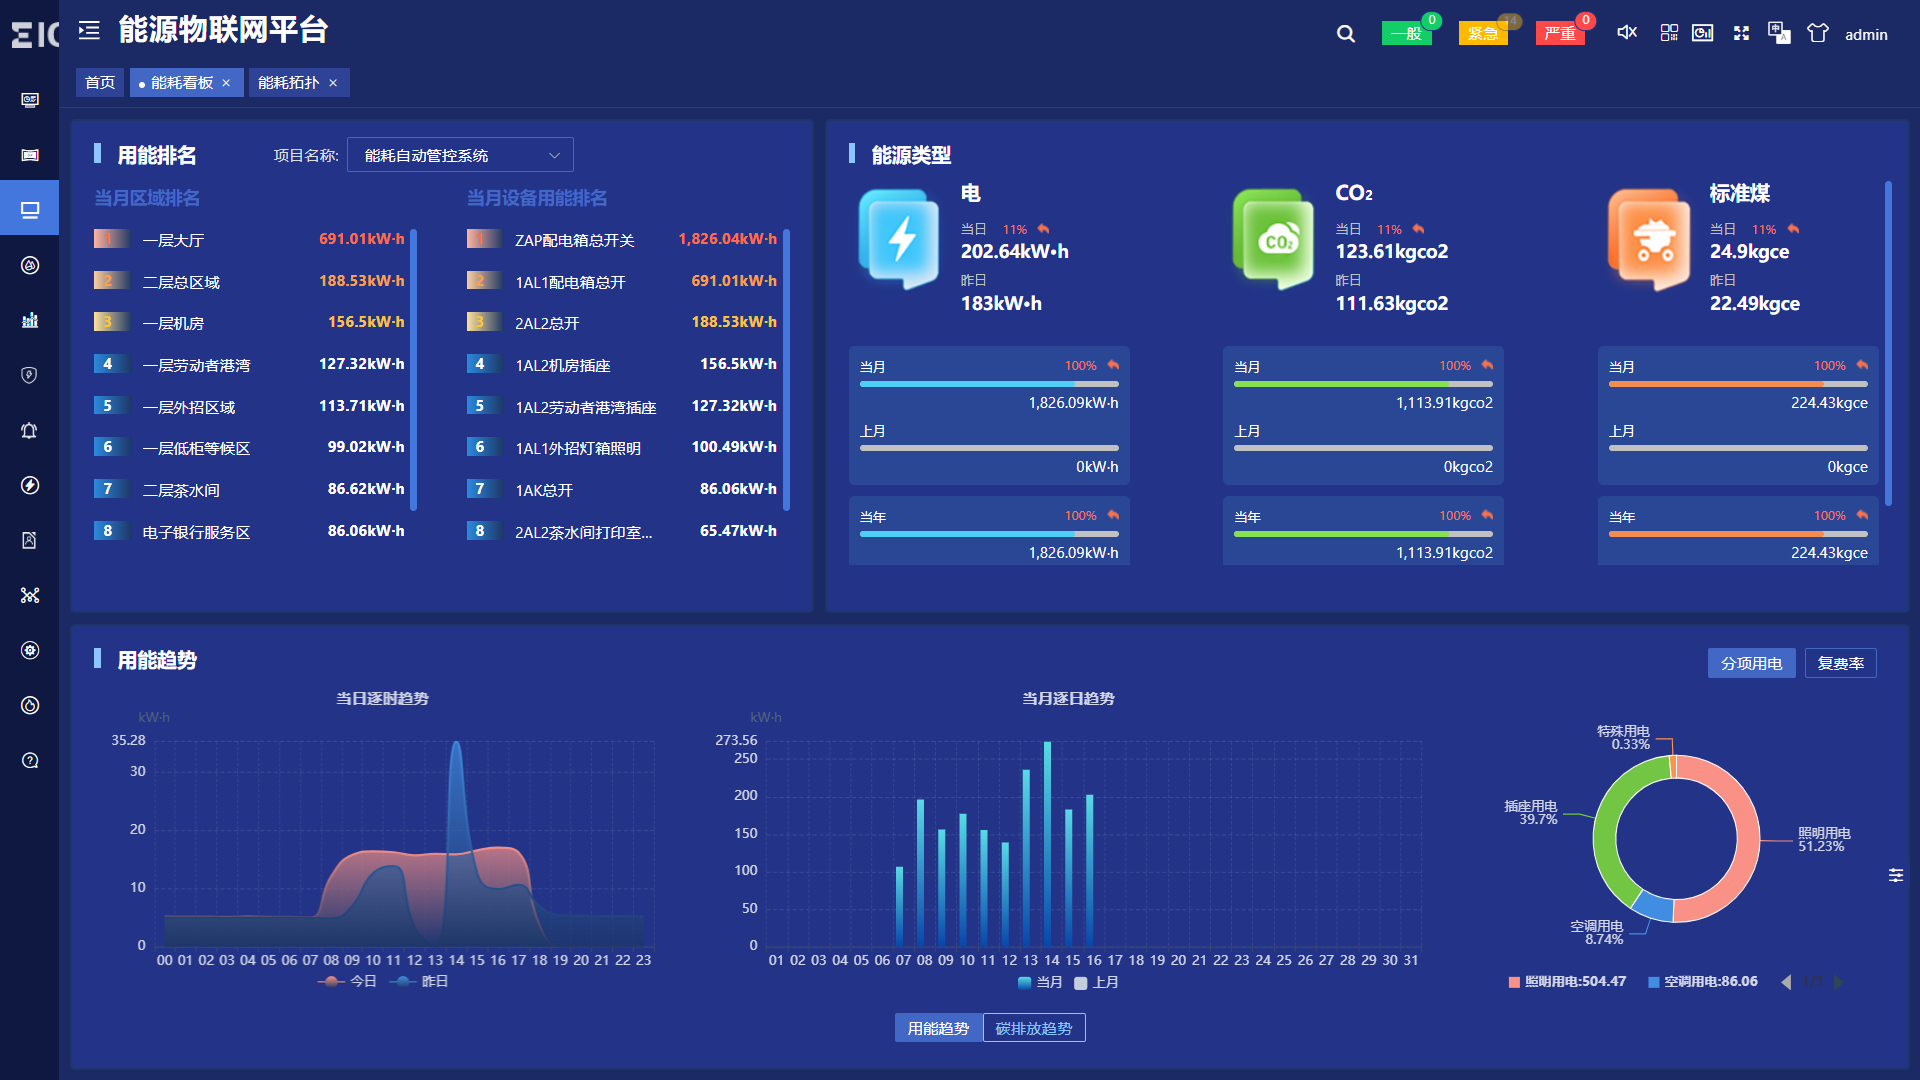
Task: Open the help question sidebar icon
Action: click(x=30, y=760)
